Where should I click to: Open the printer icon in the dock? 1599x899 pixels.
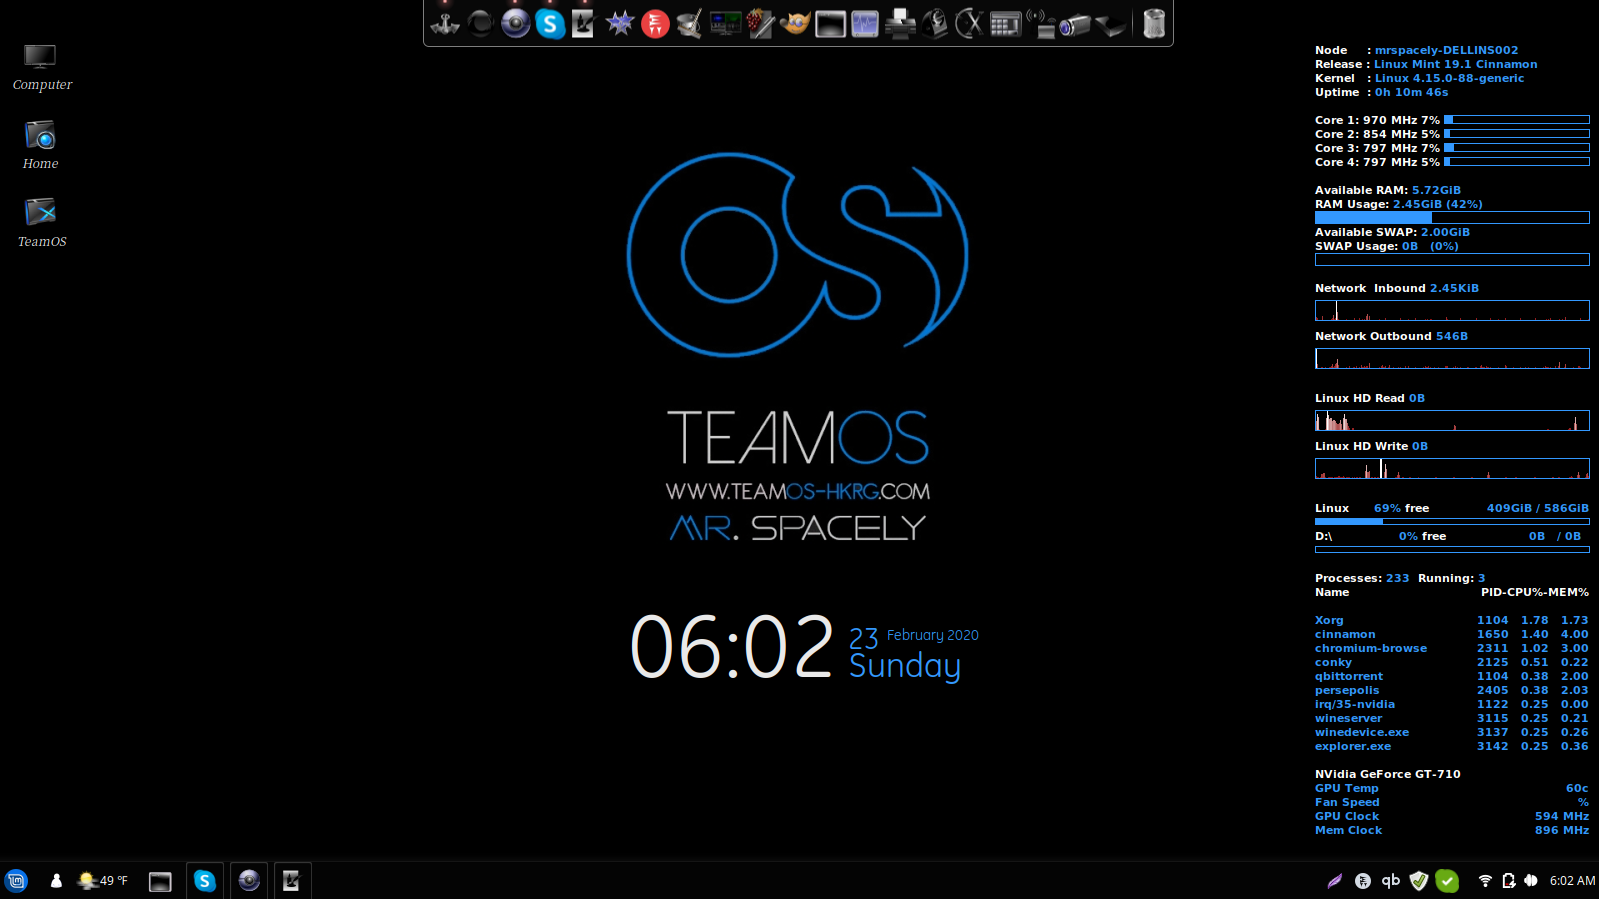(900, 23)
